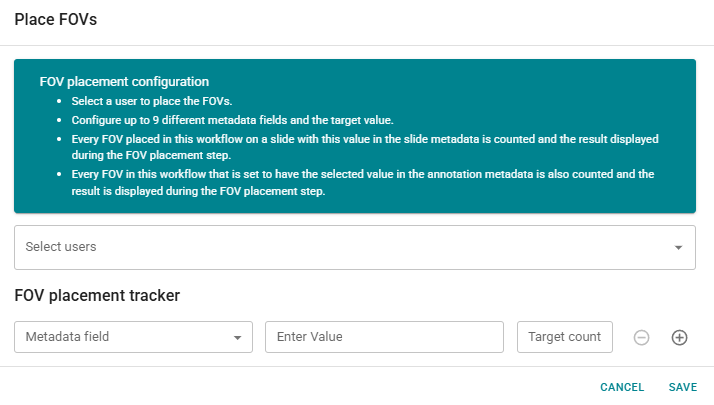Click the FOV placement tracker heading
This screenshot has width=714, height=405.
pos(97,295)
